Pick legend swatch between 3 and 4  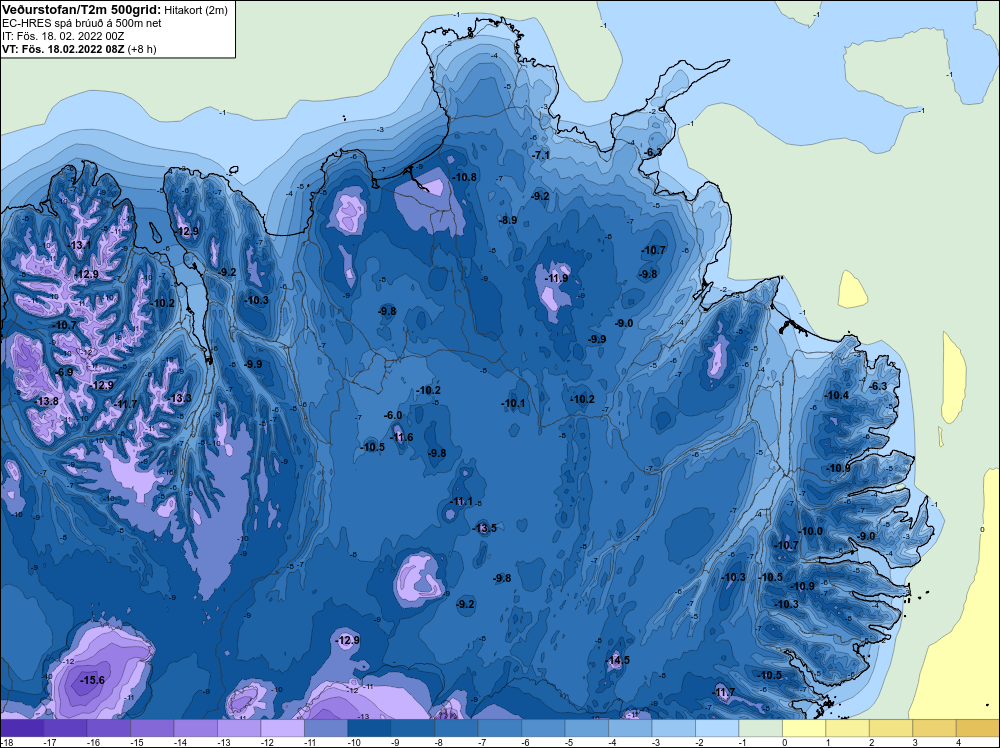coord(934,728)
